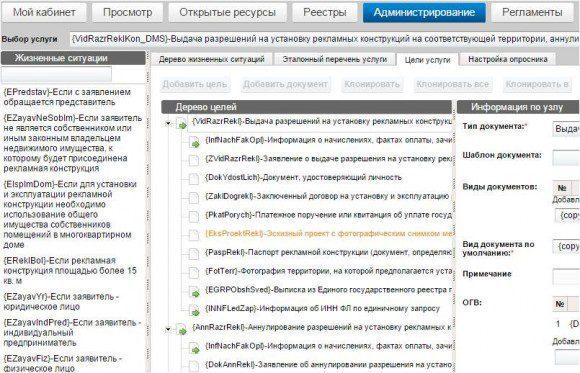Select DokAnnRekl заявление об аннулировании row
Screen dimensions: 580x373
328,365
